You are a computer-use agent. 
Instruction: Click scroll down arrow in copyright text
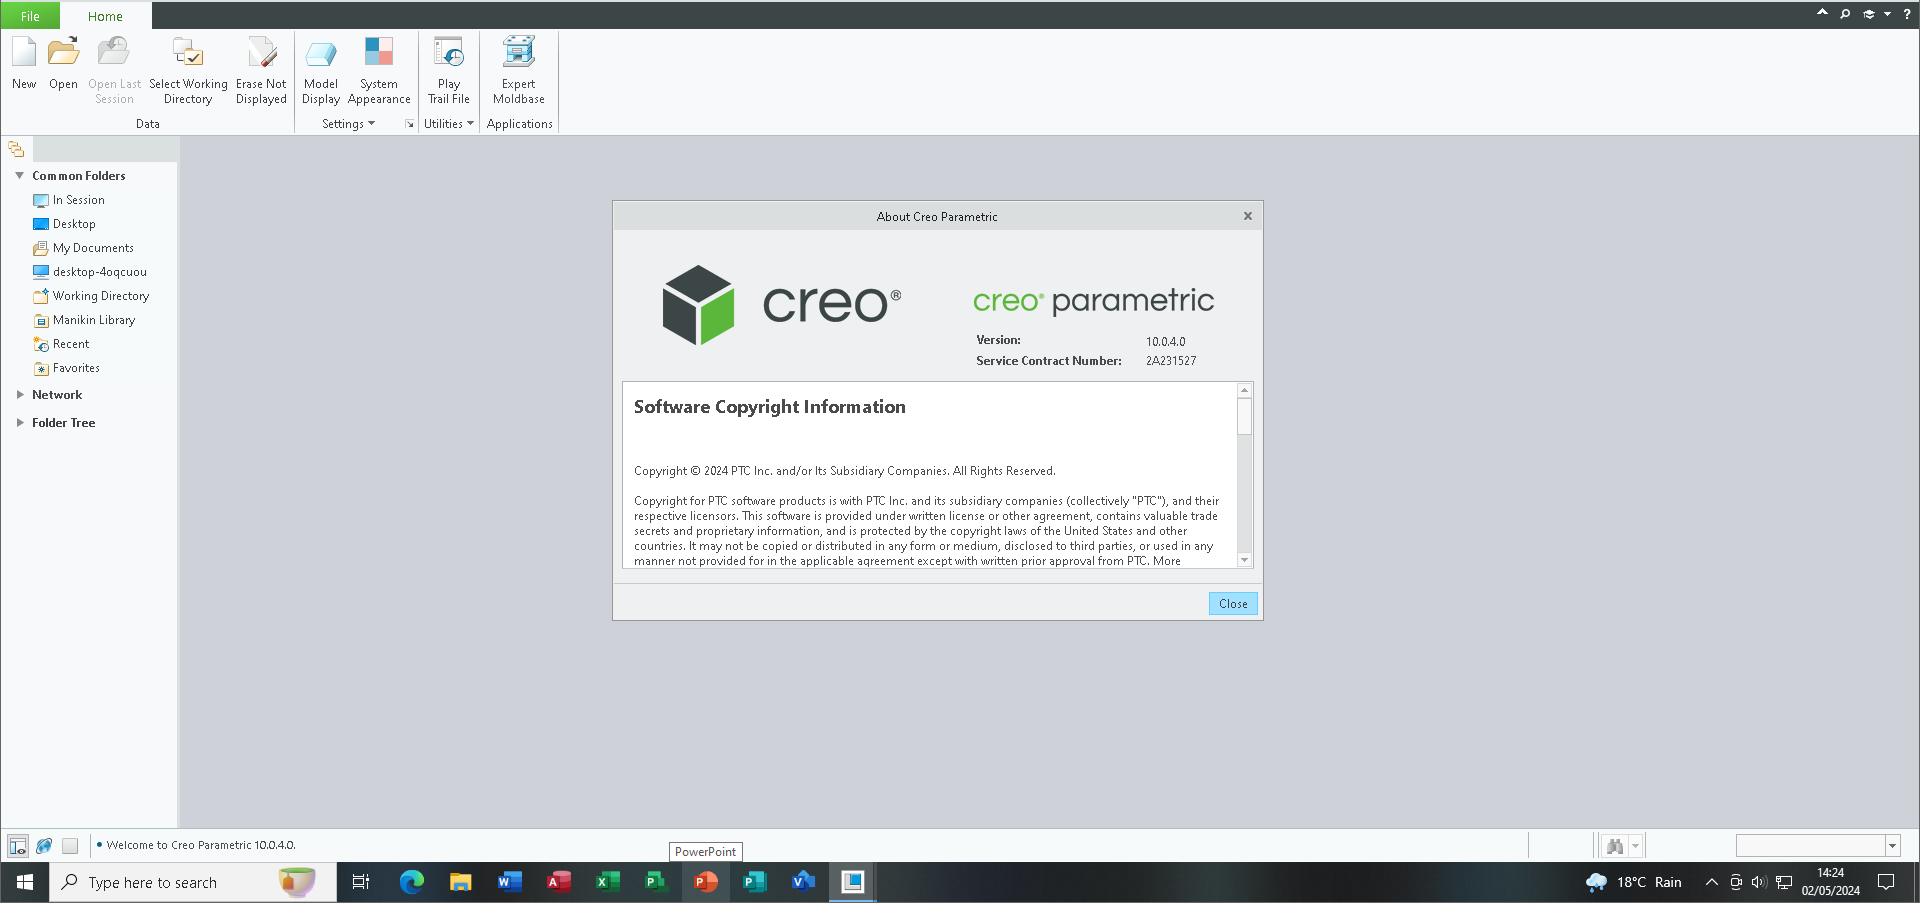(1244, 560)
